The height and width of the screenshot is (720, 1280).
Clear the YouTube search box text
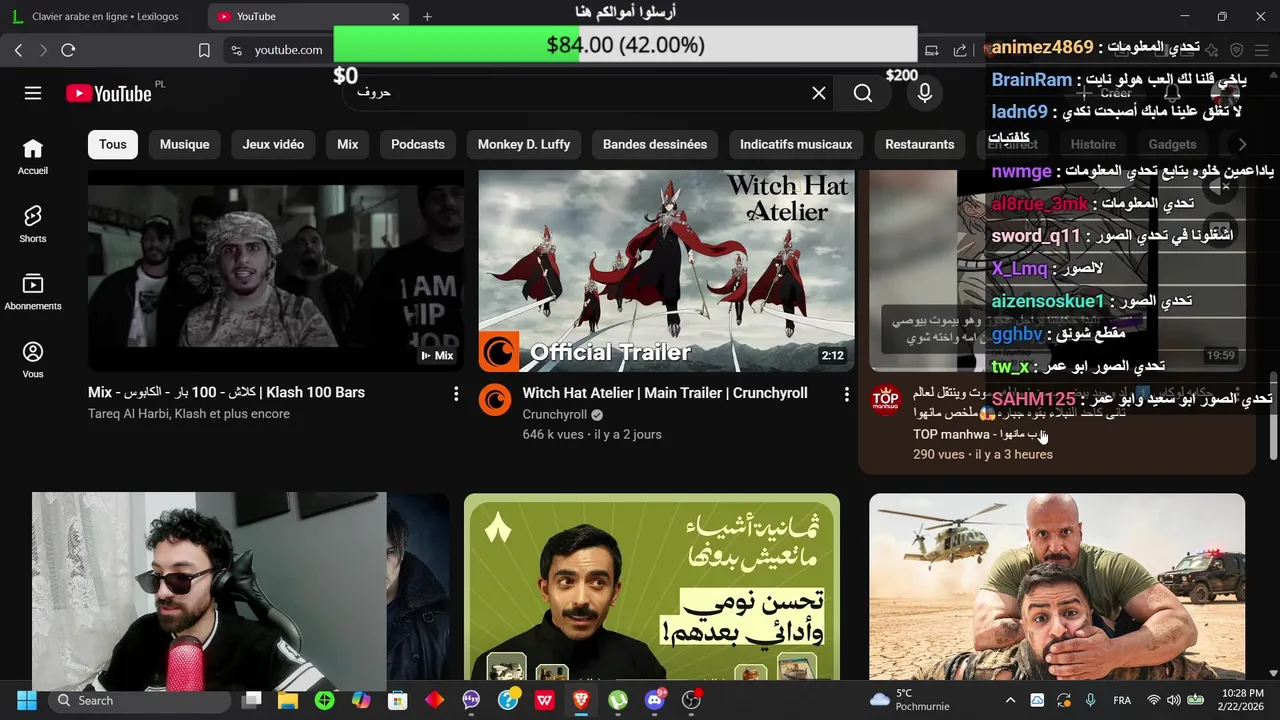click(819, 93)
